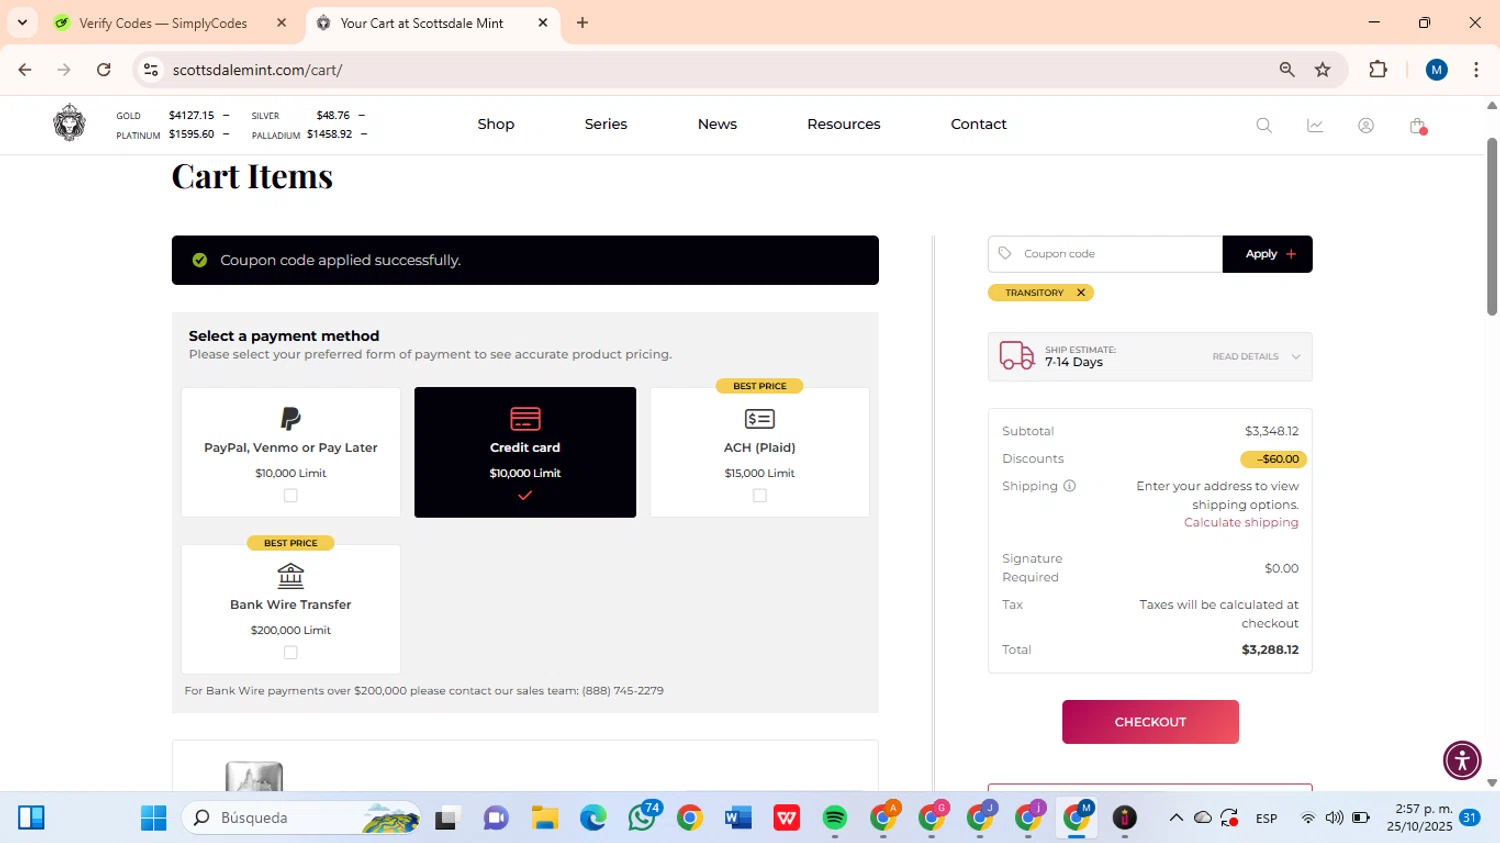1500x843 pixels.
Task: Open the shopping bag cart icon
Action: click(x=1417, y=126)
